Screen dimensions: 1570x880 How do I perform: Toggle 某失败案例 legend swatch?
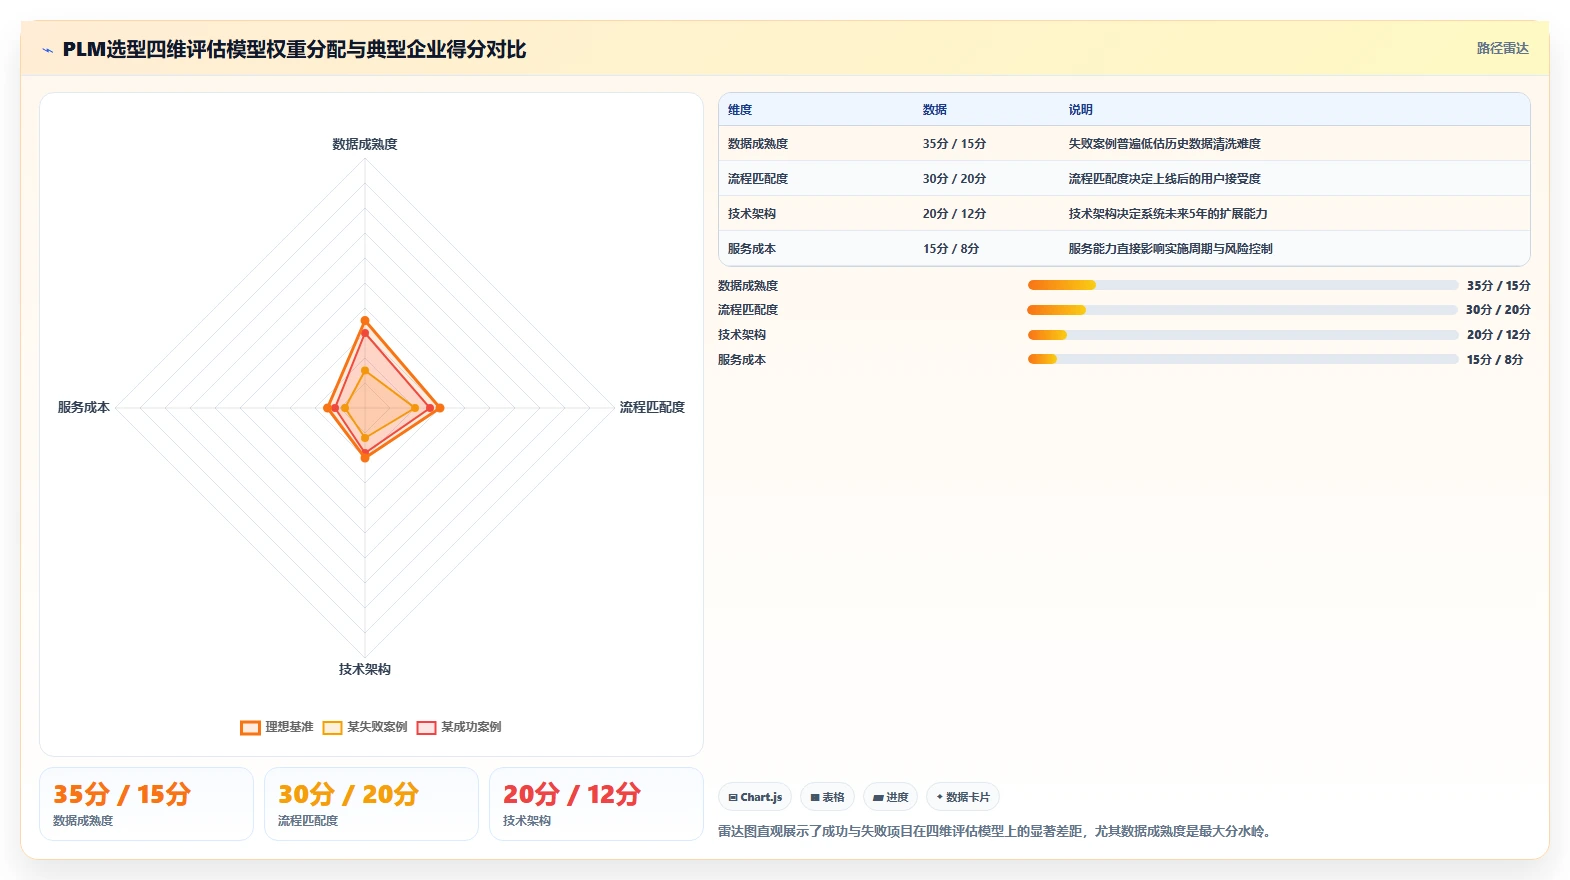pos(333,727)
